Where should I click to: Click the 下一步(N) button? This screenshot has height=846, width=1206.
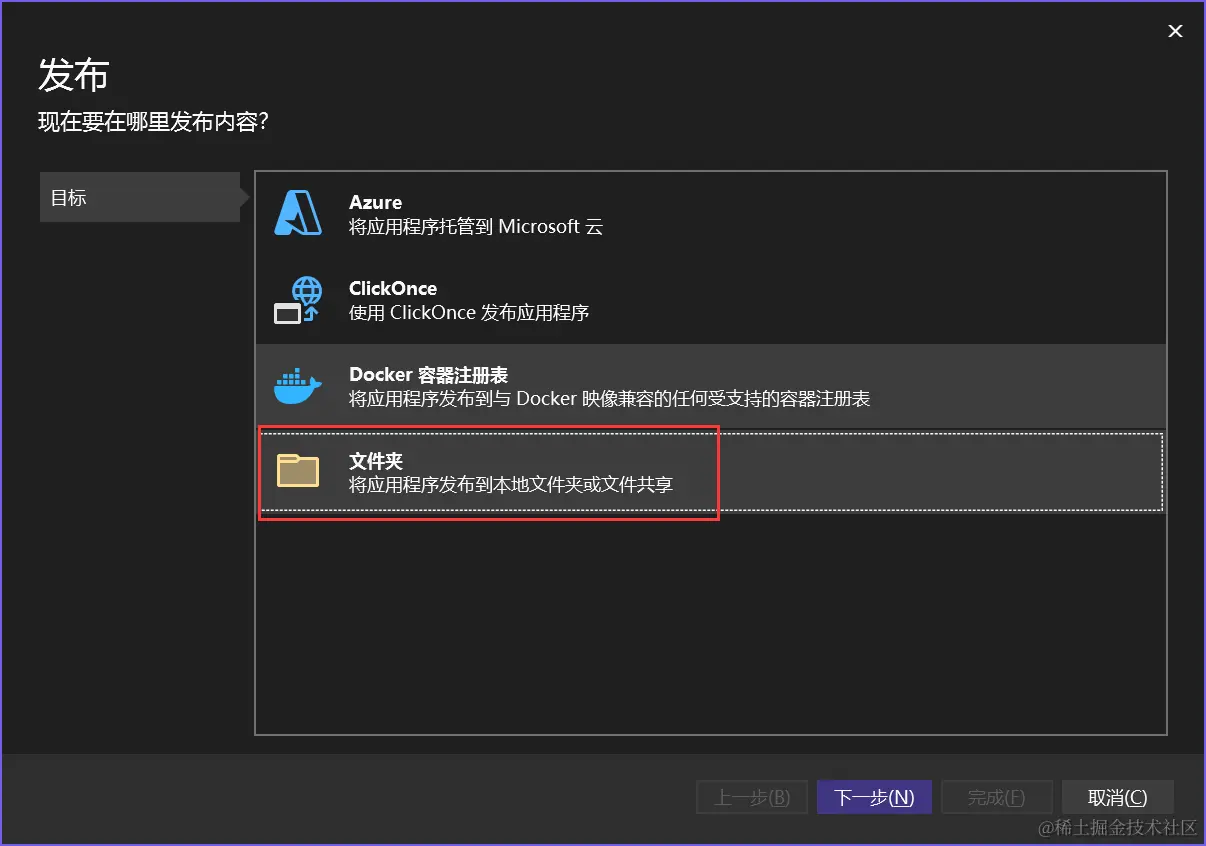(874, 797)
